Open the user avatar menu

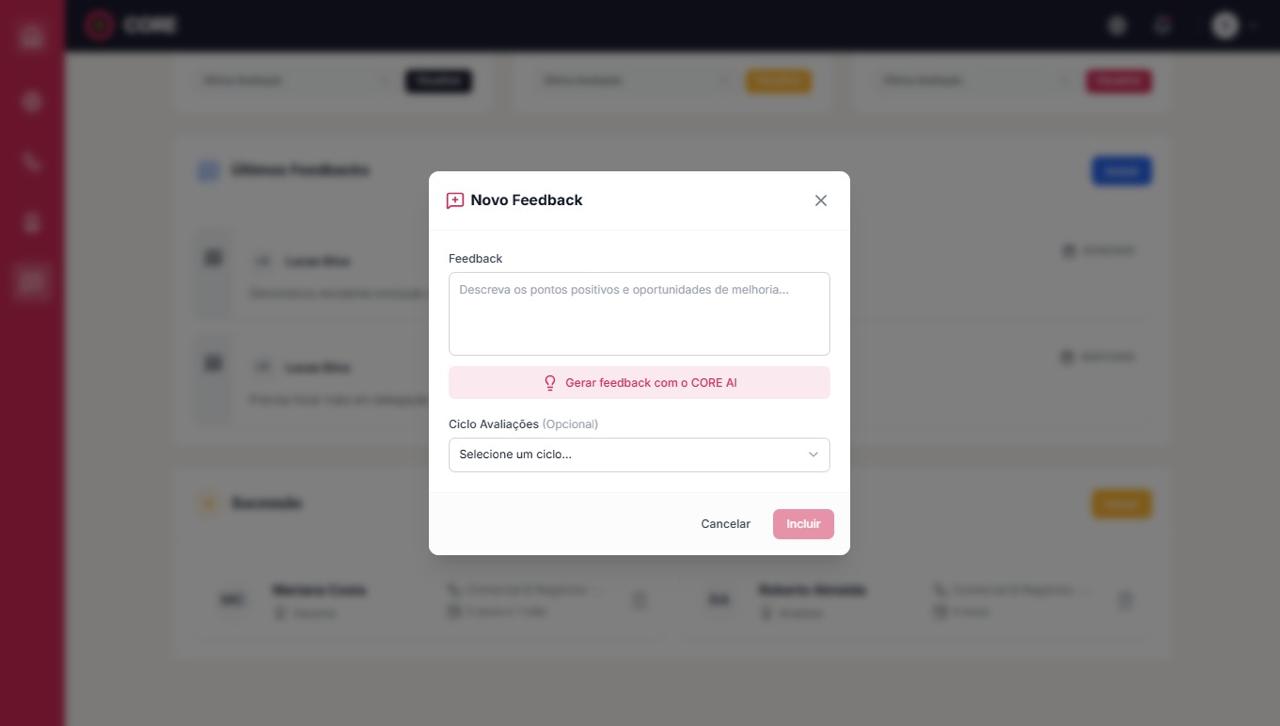click(x=1225, y=26)
